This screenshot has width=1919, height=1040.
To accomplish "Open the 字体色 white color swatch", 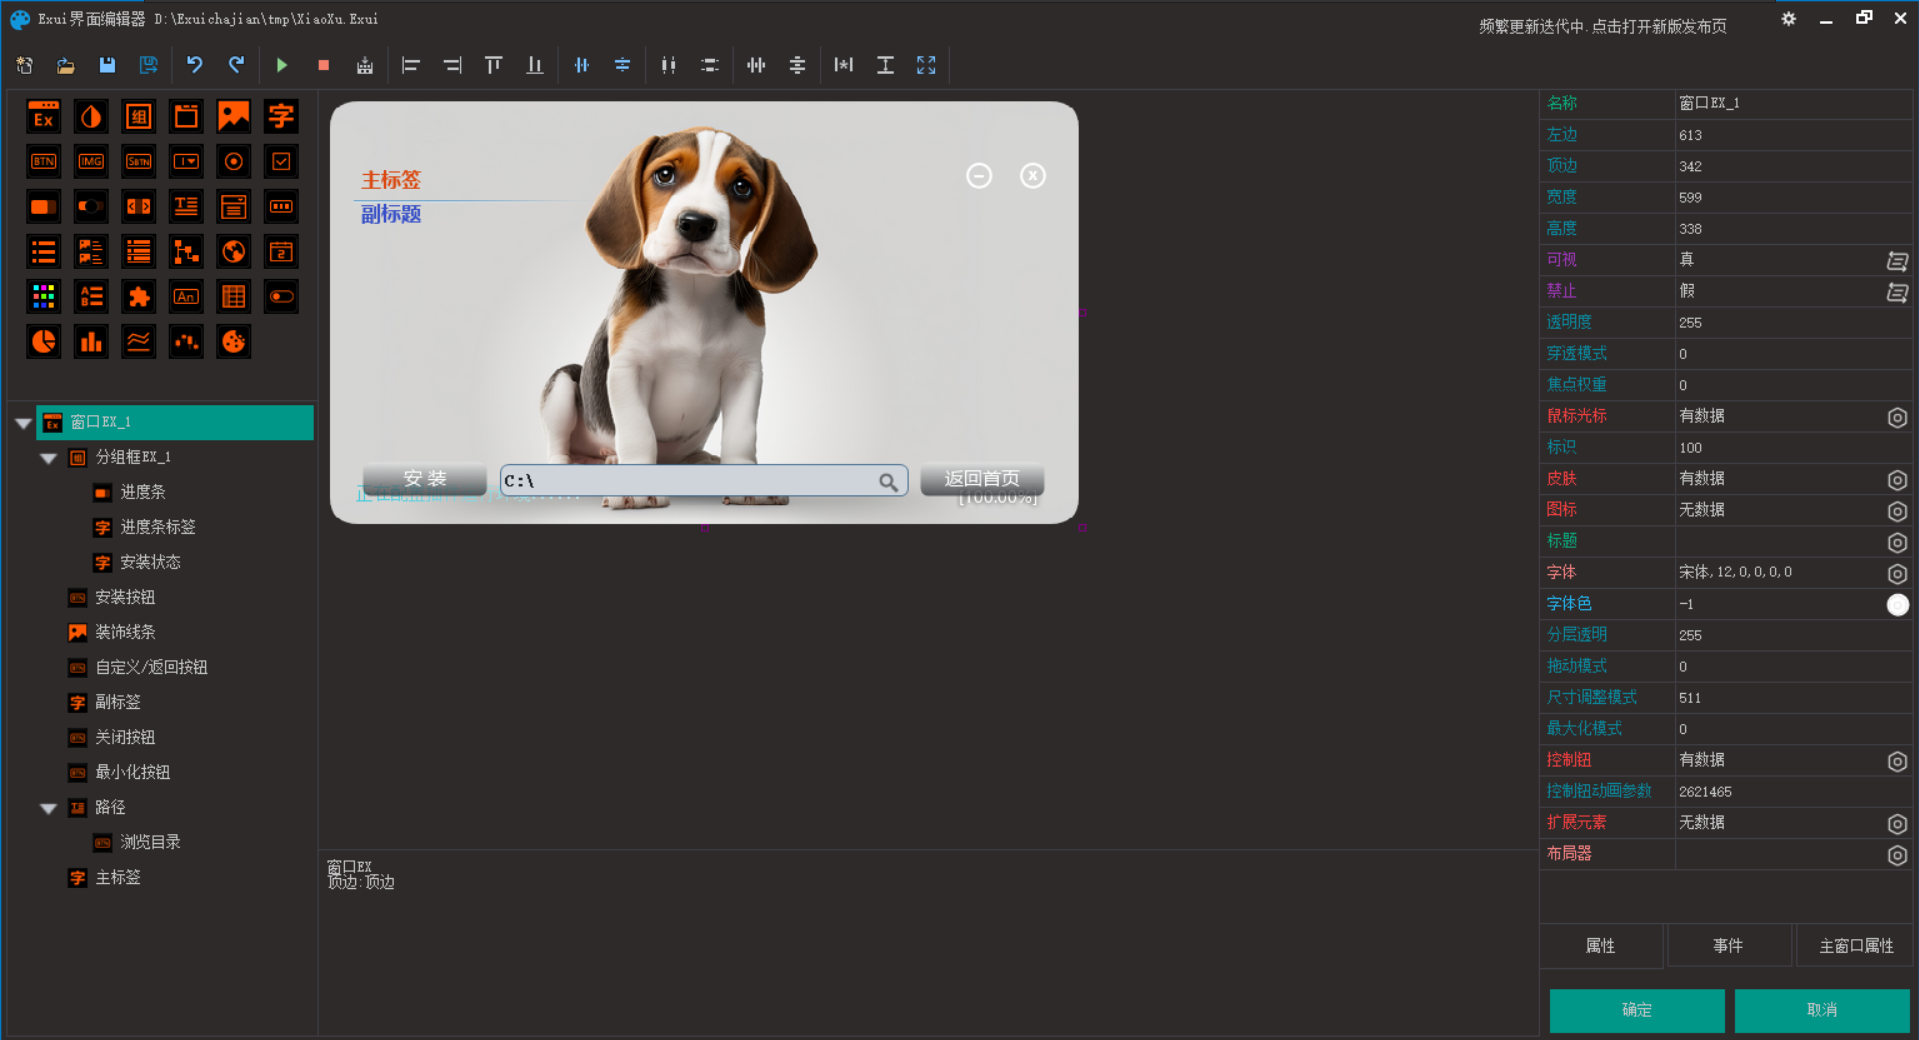I will pos(1896,605).
